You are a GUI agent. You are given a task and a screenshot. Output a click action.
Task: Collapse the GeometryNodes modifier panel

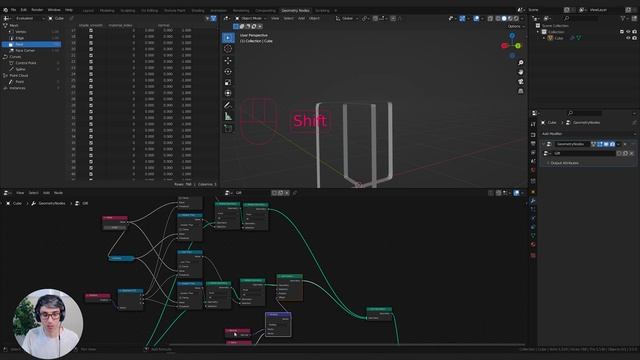pyautogui.click(x=544, y=144)
